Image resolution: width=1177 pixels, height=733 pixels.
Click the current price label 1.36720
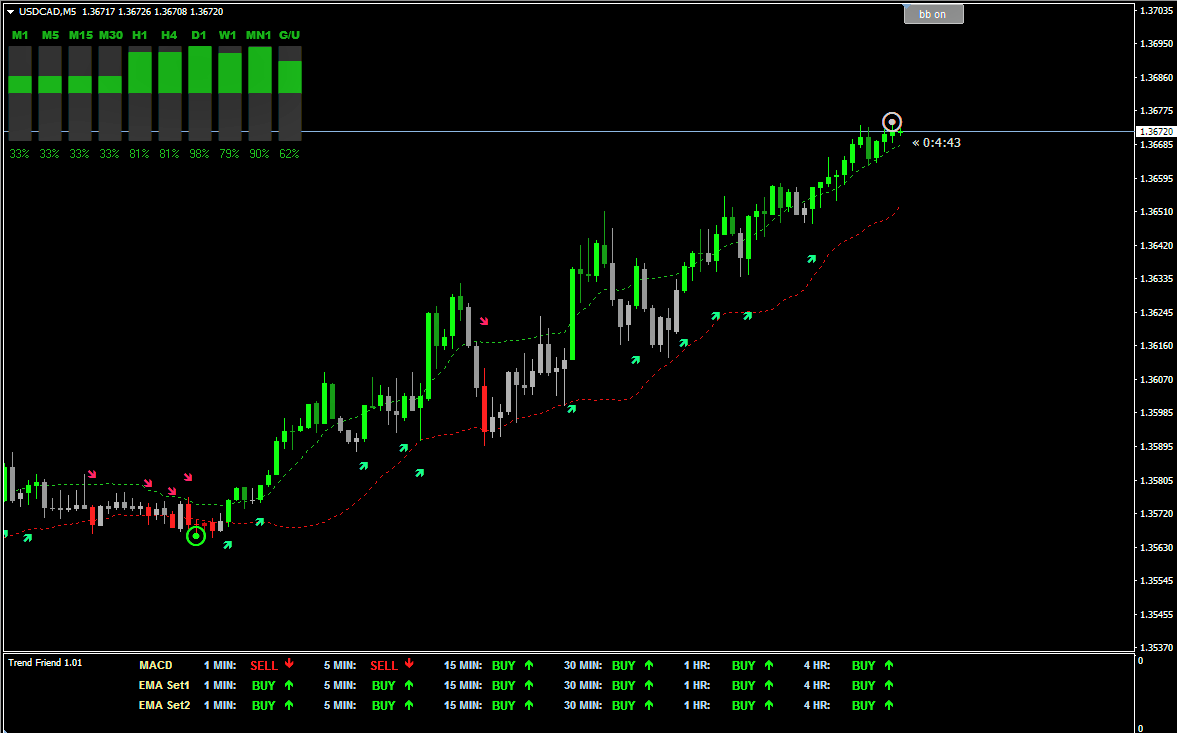point(1156,131)
